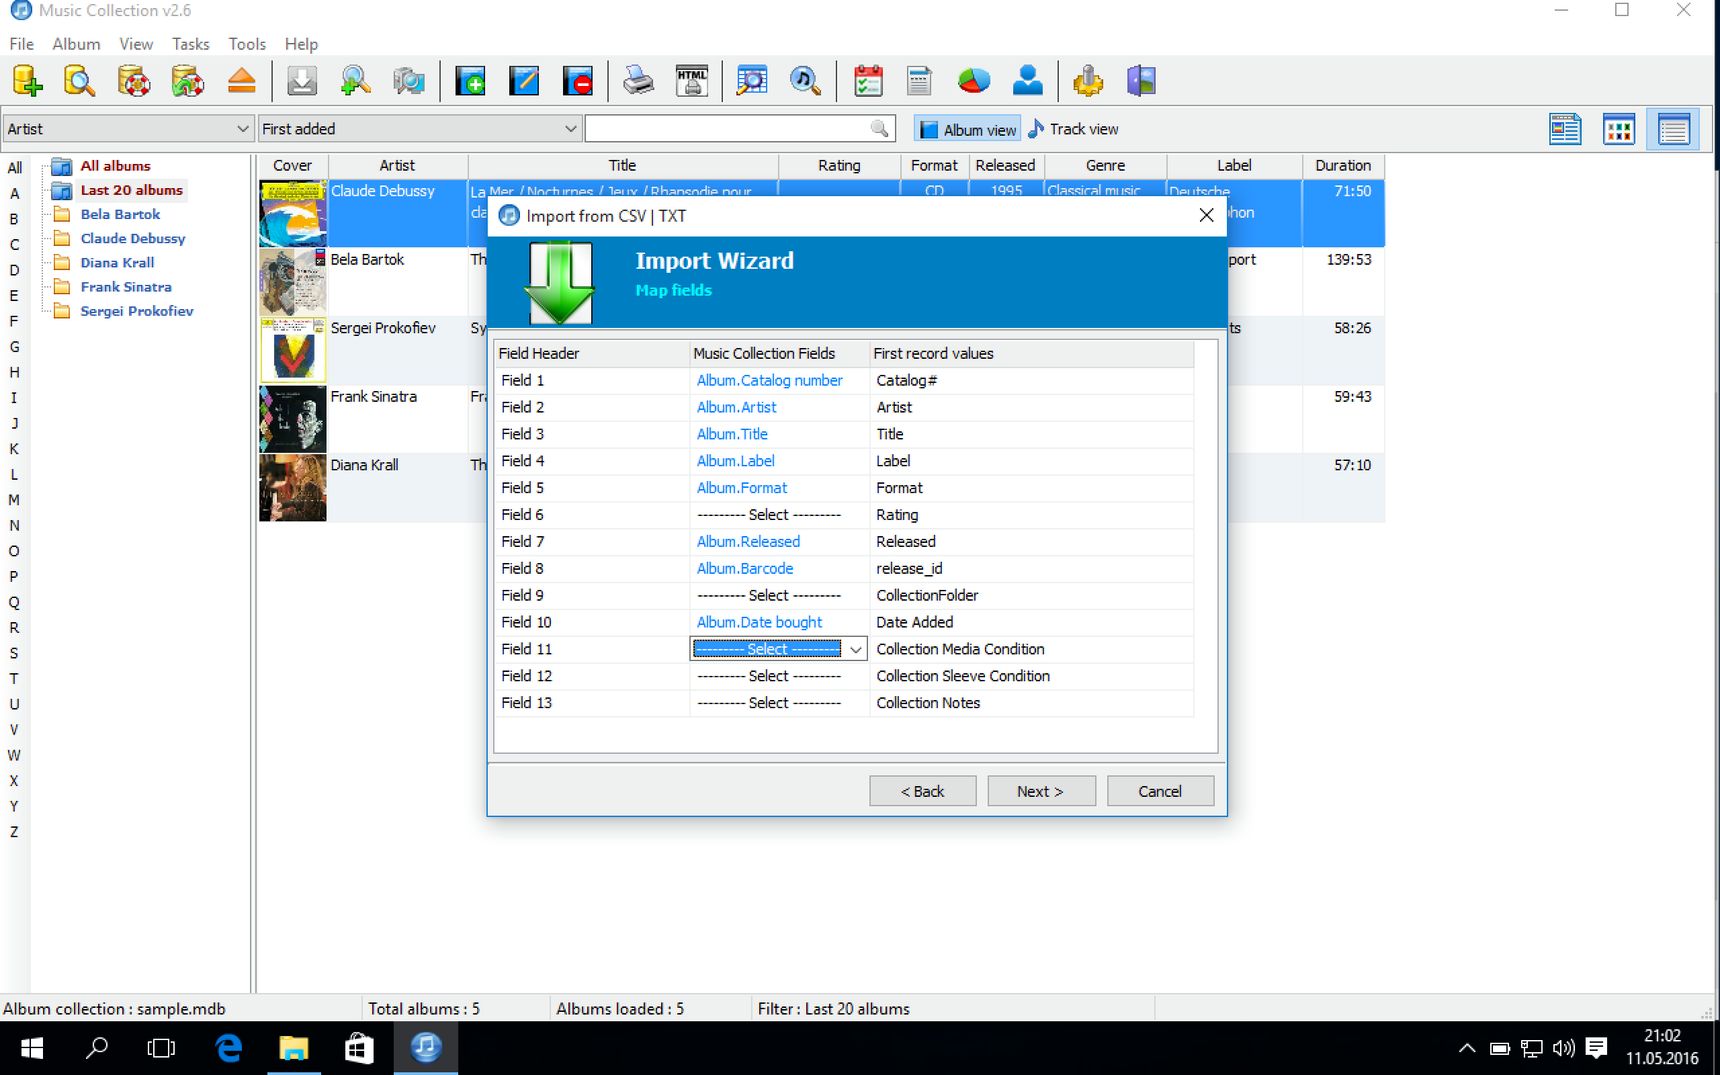Open the Tools menu
Viewport: 1720px width, 1075px height.
pyautogui.click(x=247, y=44)
